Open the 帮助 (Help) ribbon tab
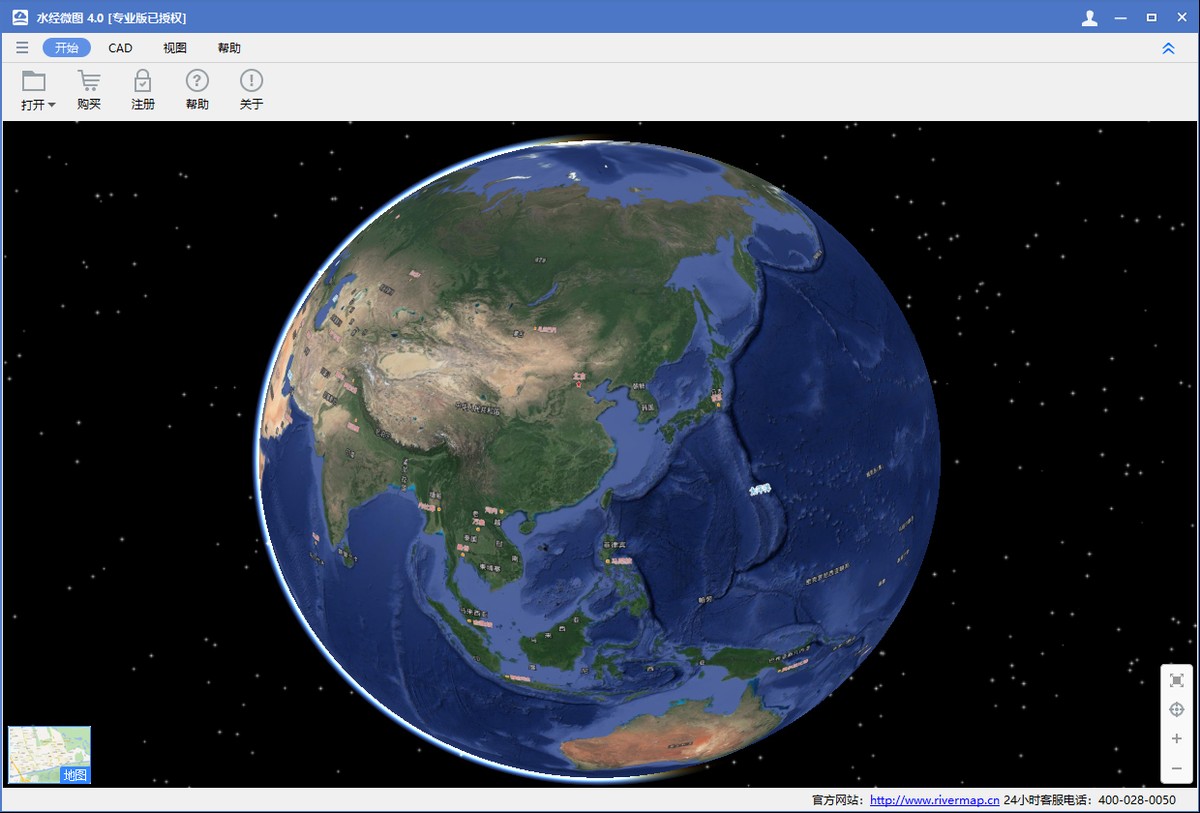The height and width of the screenshot is (813, 1200). (228, 47)
